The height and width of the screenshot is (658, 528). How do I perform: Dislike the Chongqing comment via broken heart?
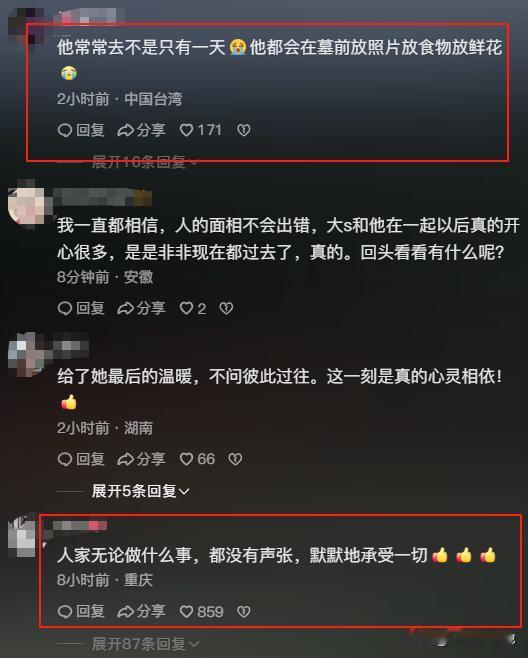(244, 611)
